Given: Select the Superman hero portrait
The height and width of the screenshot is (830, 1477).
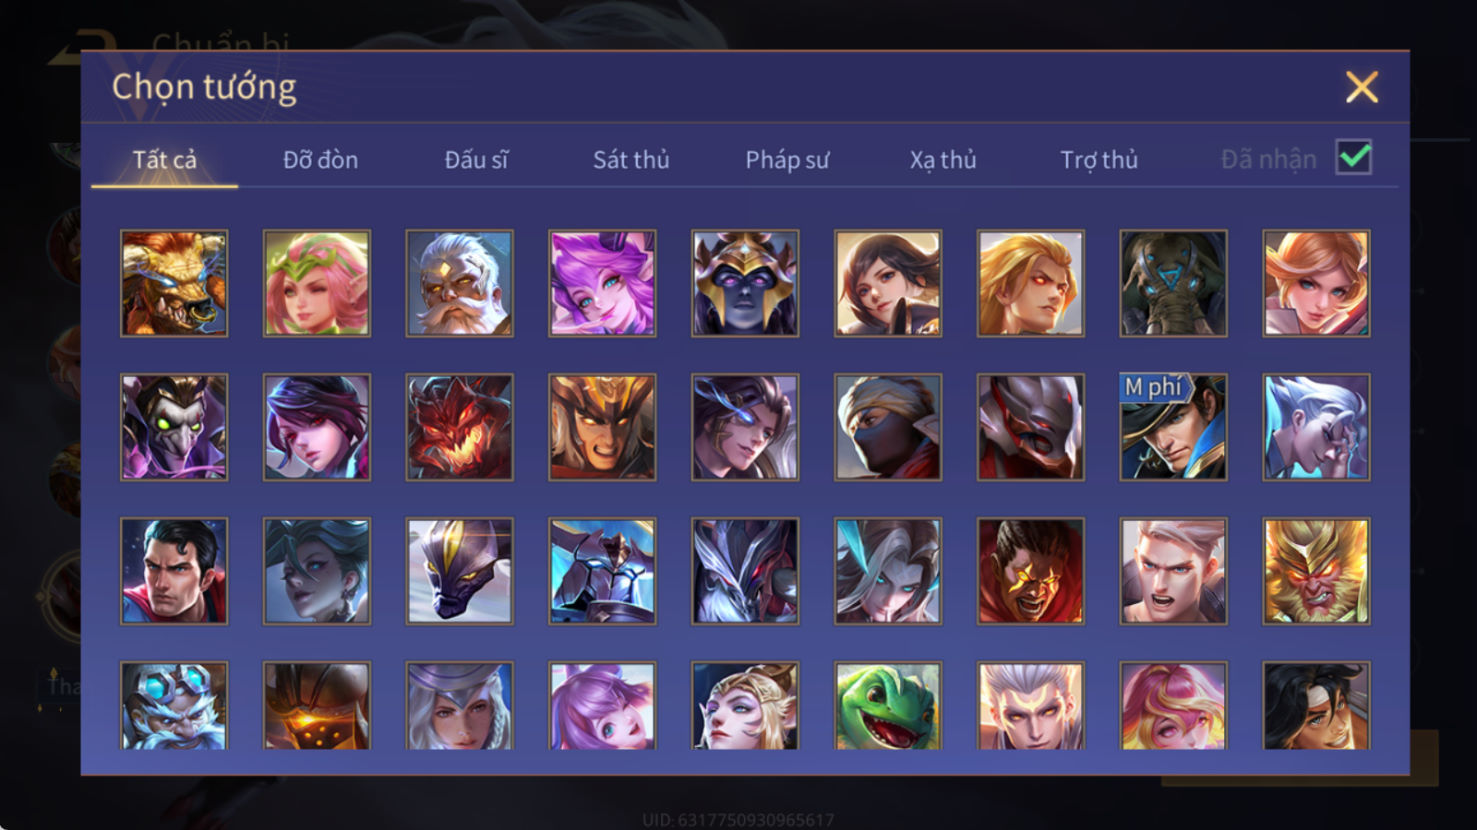Looking at the screenshot, I should tap(174, 571).
